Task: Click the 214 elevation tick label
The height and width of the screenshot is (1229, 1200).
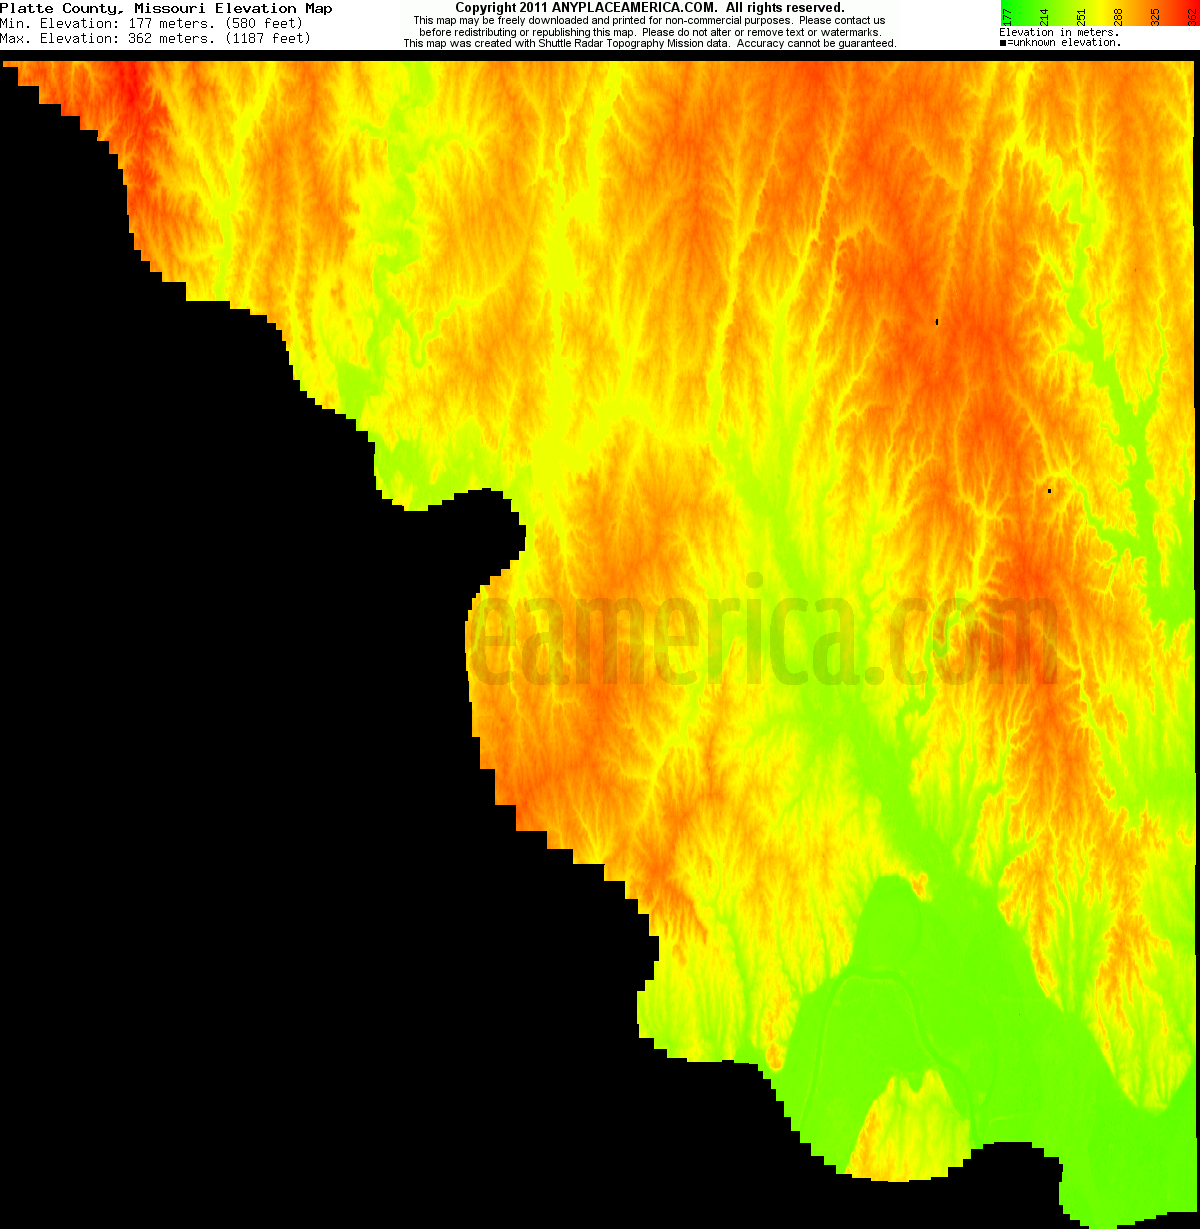Action: coord(1043,15)
